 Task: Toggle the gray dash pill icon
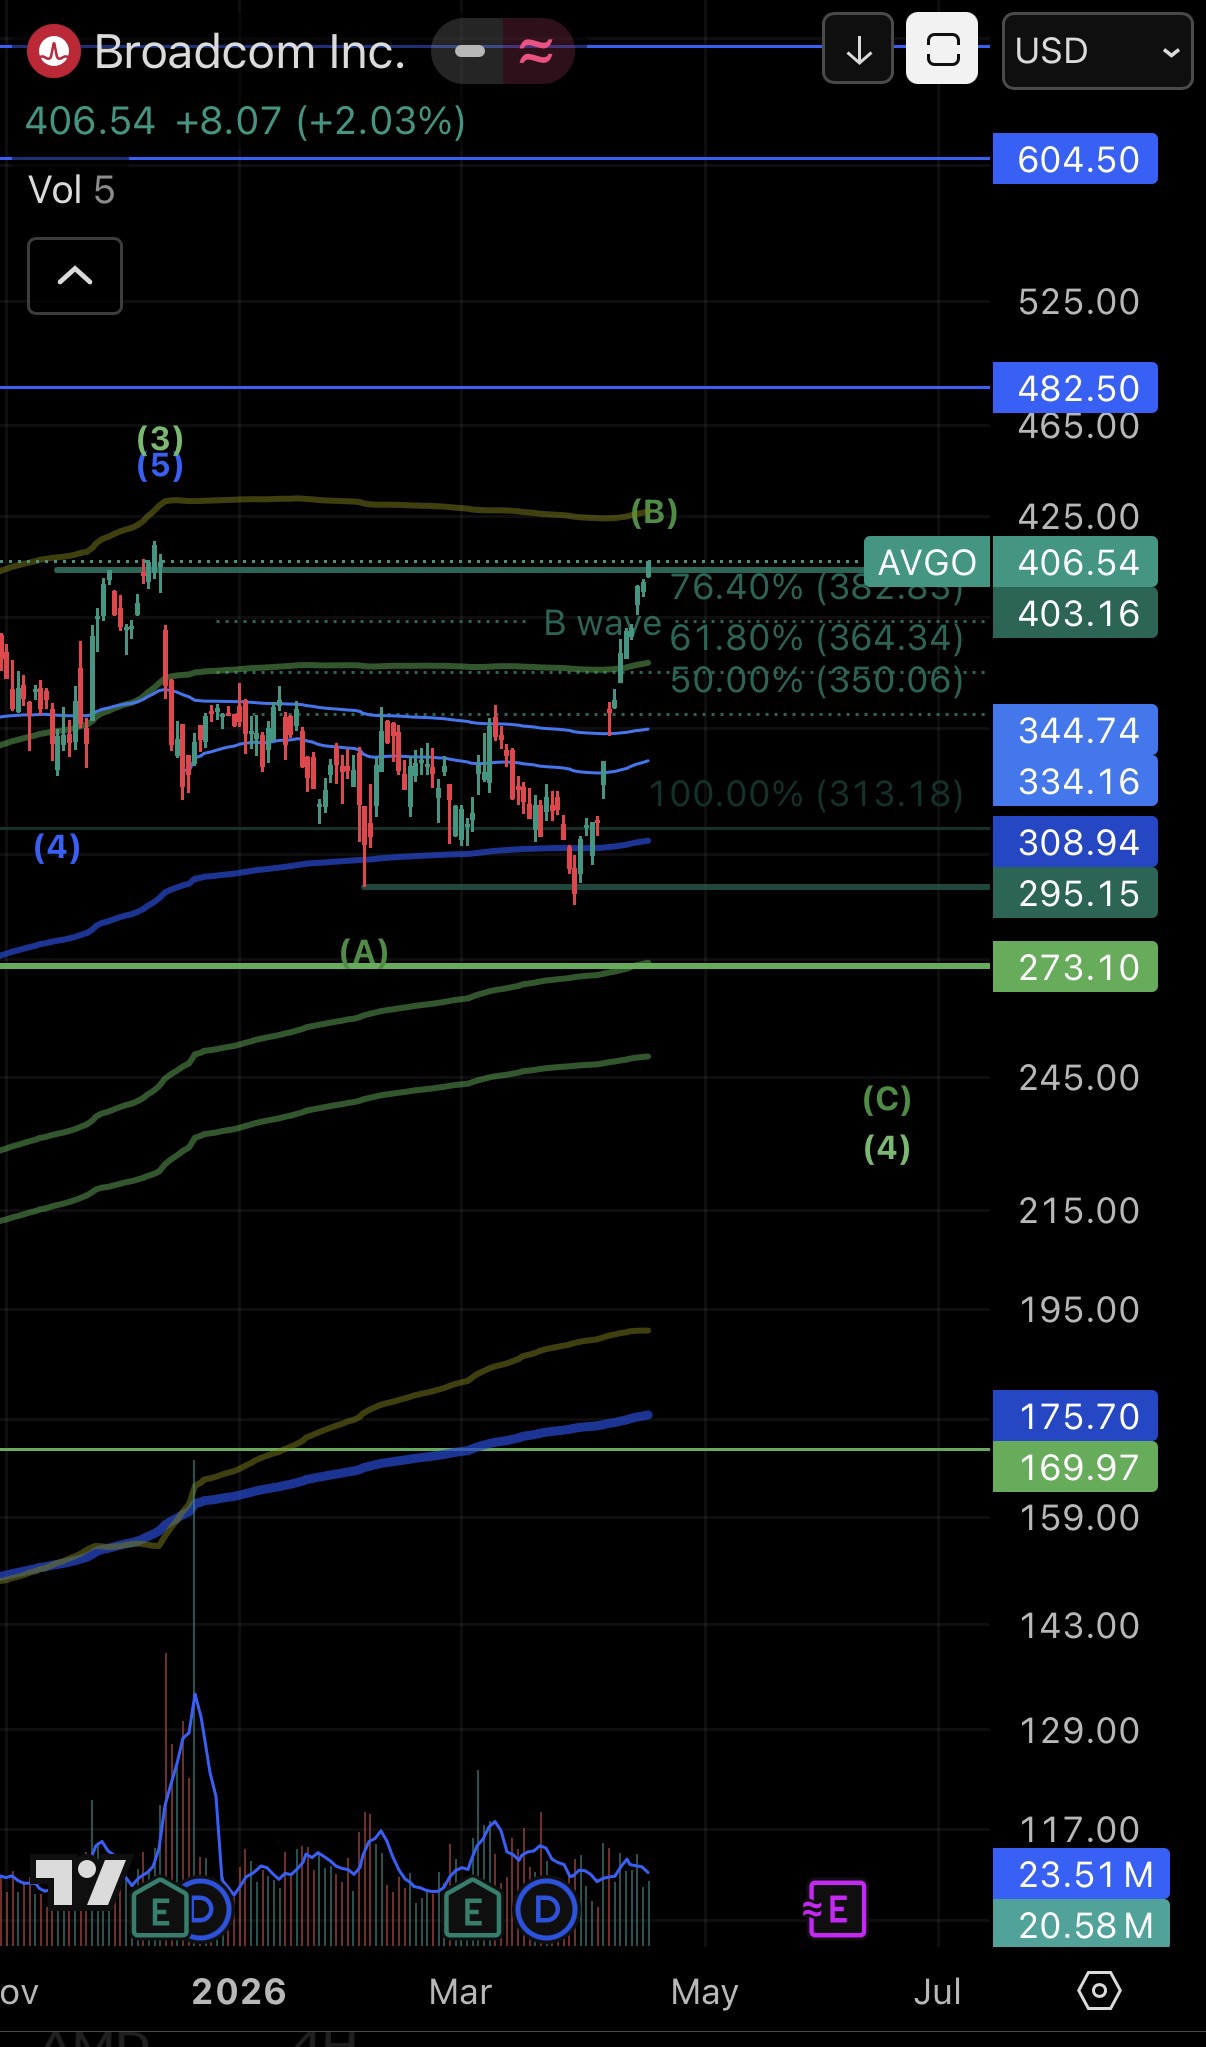click(x=469, y=51)
